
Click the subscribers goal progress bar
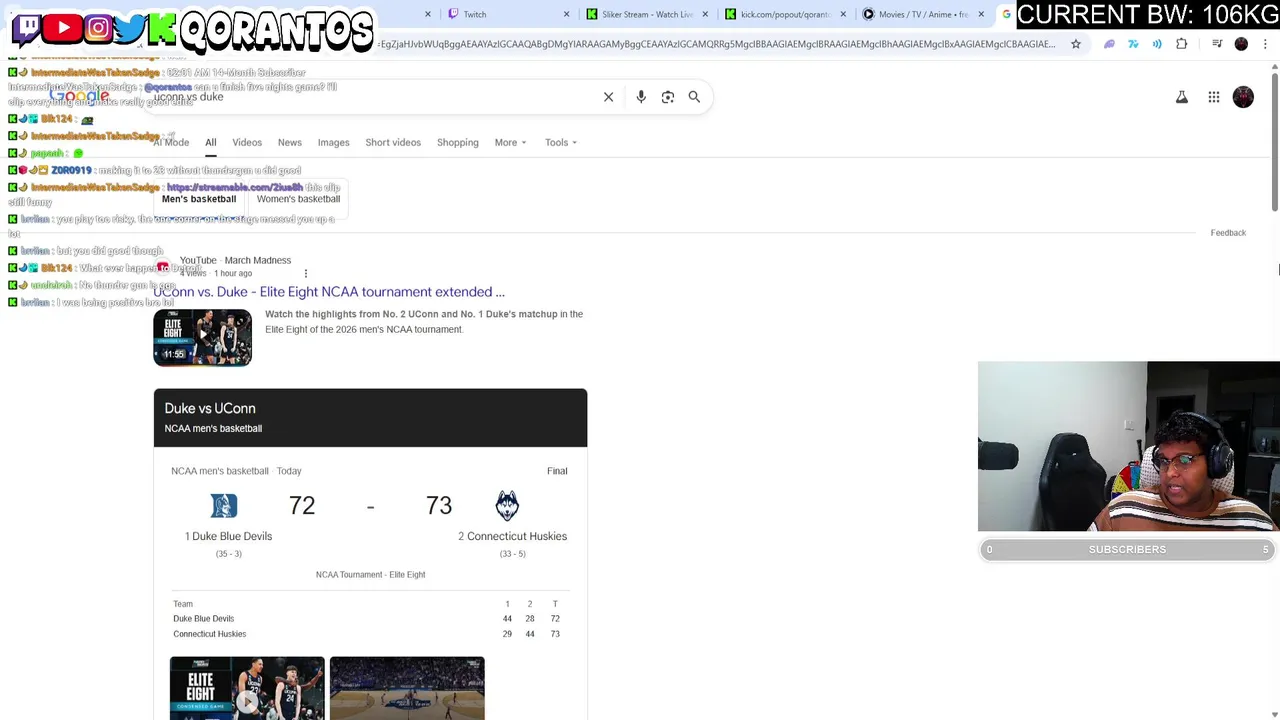pos(1127,550)
